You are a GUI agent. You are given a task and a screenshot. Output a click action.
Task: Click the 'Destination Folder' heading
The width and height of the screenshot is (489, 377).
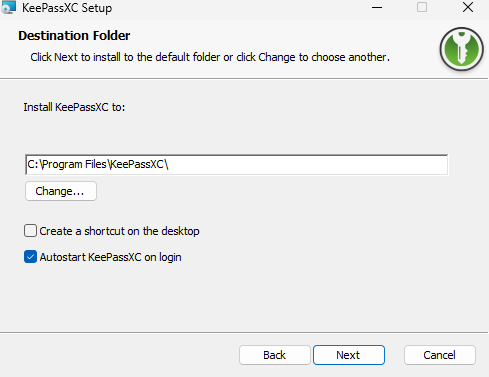click(74, 36)
